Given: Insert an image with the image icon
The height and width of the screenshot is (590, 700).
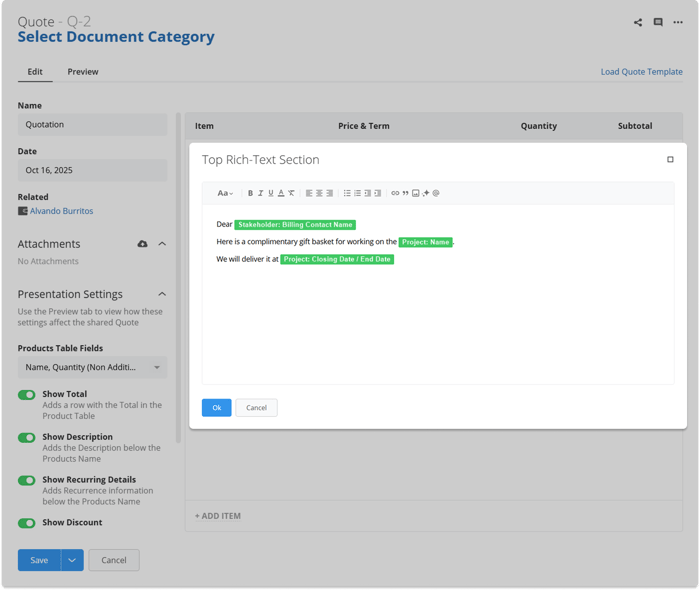Looking at the screenshot, I should tap(416, 193).
